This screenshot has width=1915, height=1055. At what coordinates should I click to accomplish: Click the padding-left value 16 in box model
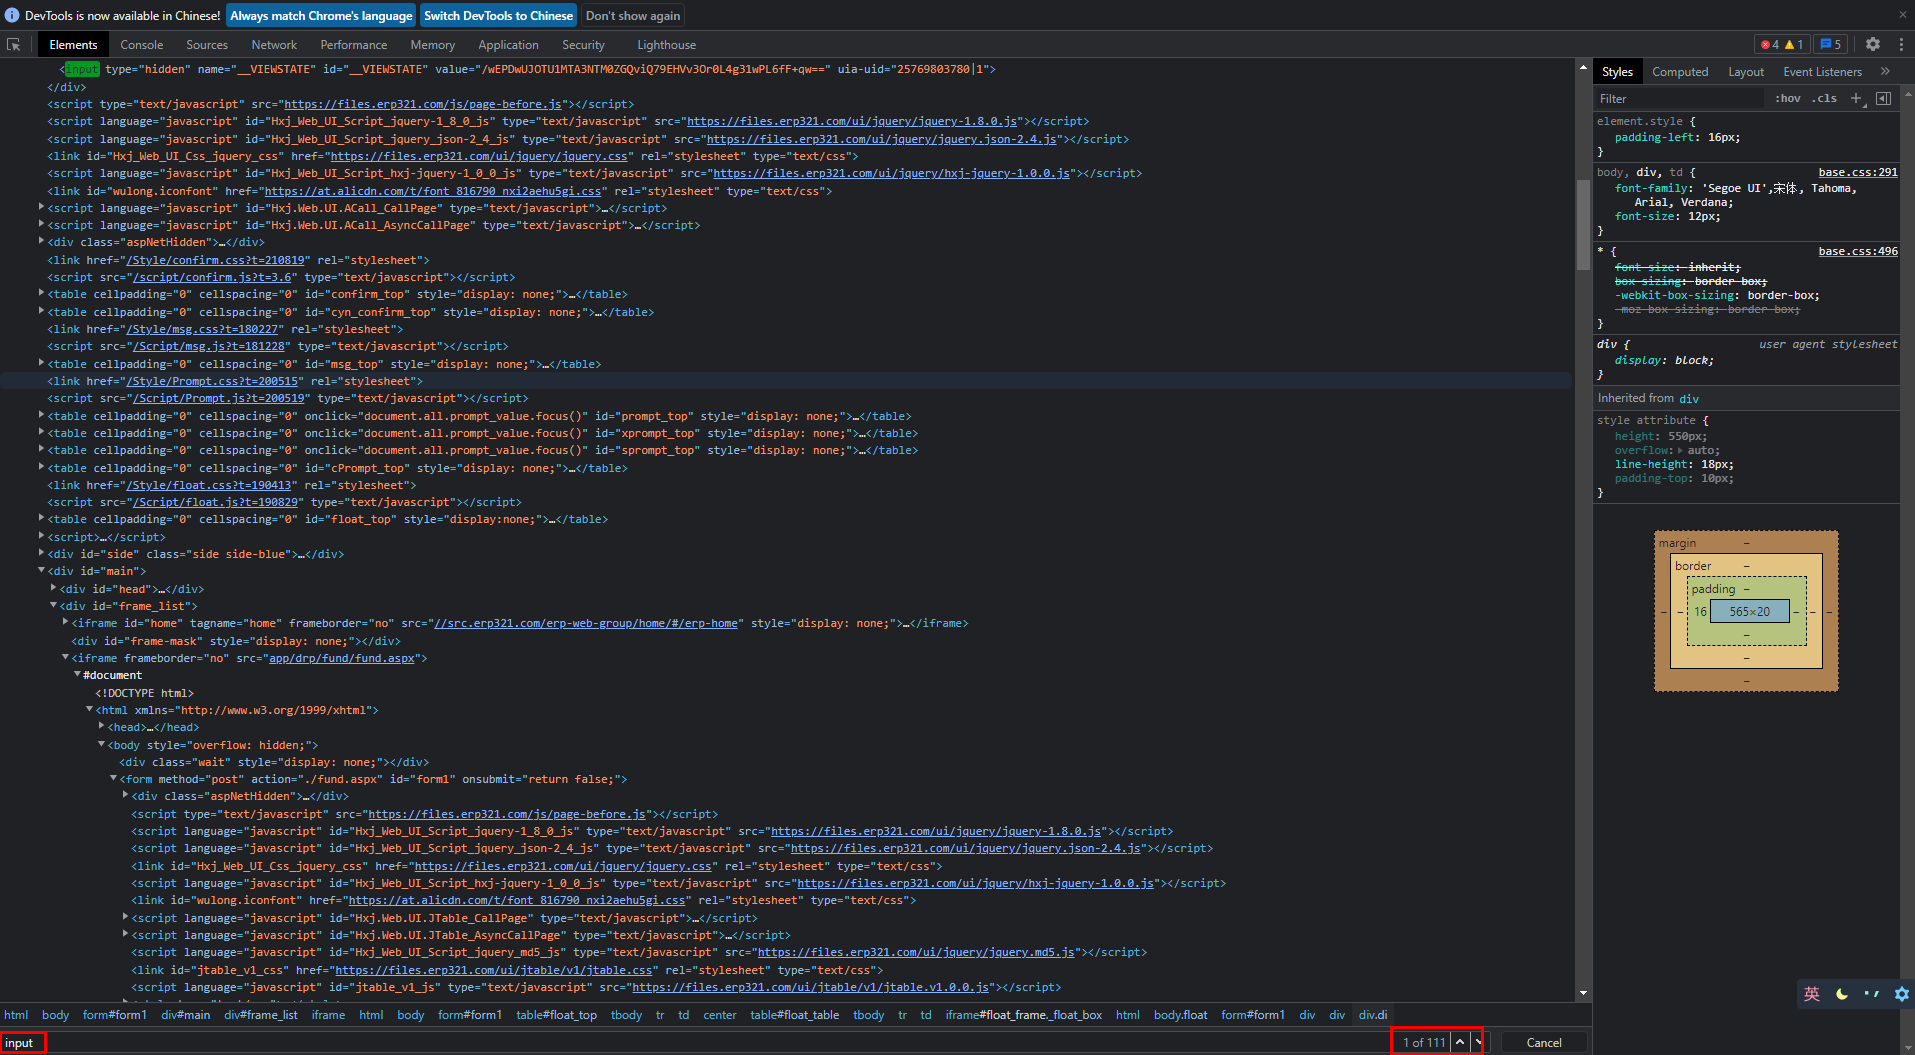pos(1700,611)
